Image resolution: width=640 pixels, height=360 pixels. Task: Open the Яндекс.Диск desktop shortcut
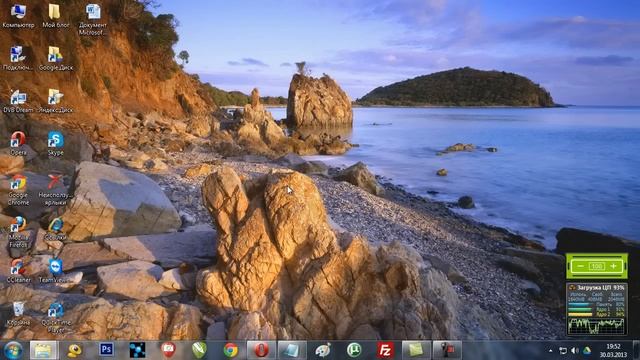pyautogui.click(x=56, y=101)
